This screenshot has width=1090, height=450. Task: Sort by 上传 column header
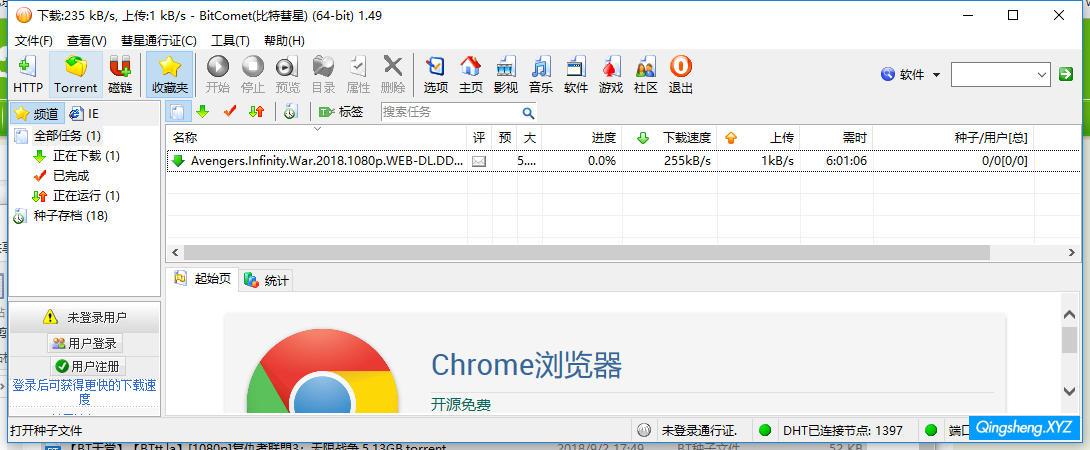(x=758, y=138)
